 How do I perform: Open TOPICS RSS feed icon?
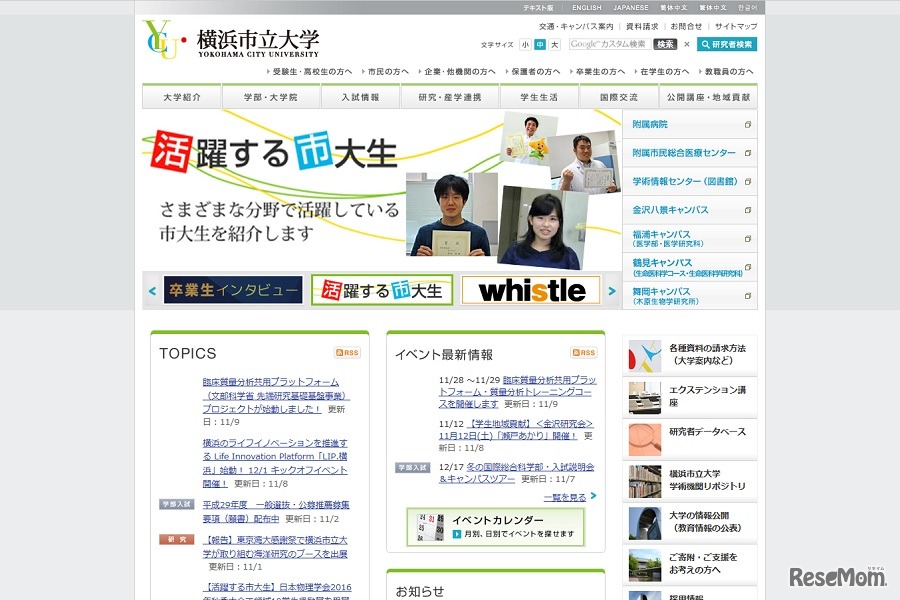(x=347, y=353)
